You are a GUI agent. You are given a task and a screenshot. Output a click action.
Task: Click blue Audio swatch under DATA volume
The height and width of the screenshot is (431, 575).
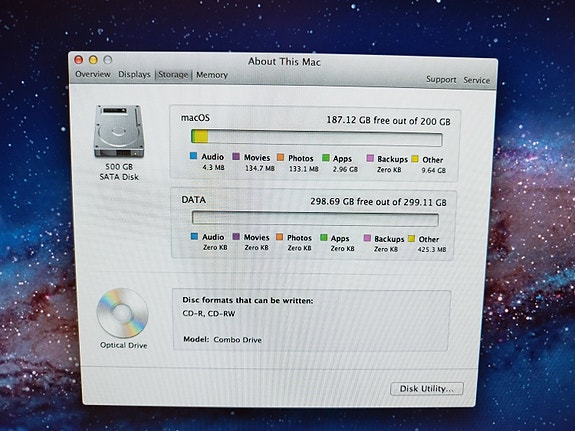[194, 236]
